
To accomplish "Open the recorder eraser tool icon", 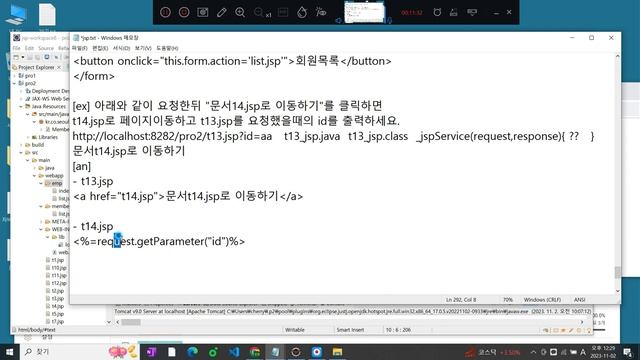I will (453, 13).
